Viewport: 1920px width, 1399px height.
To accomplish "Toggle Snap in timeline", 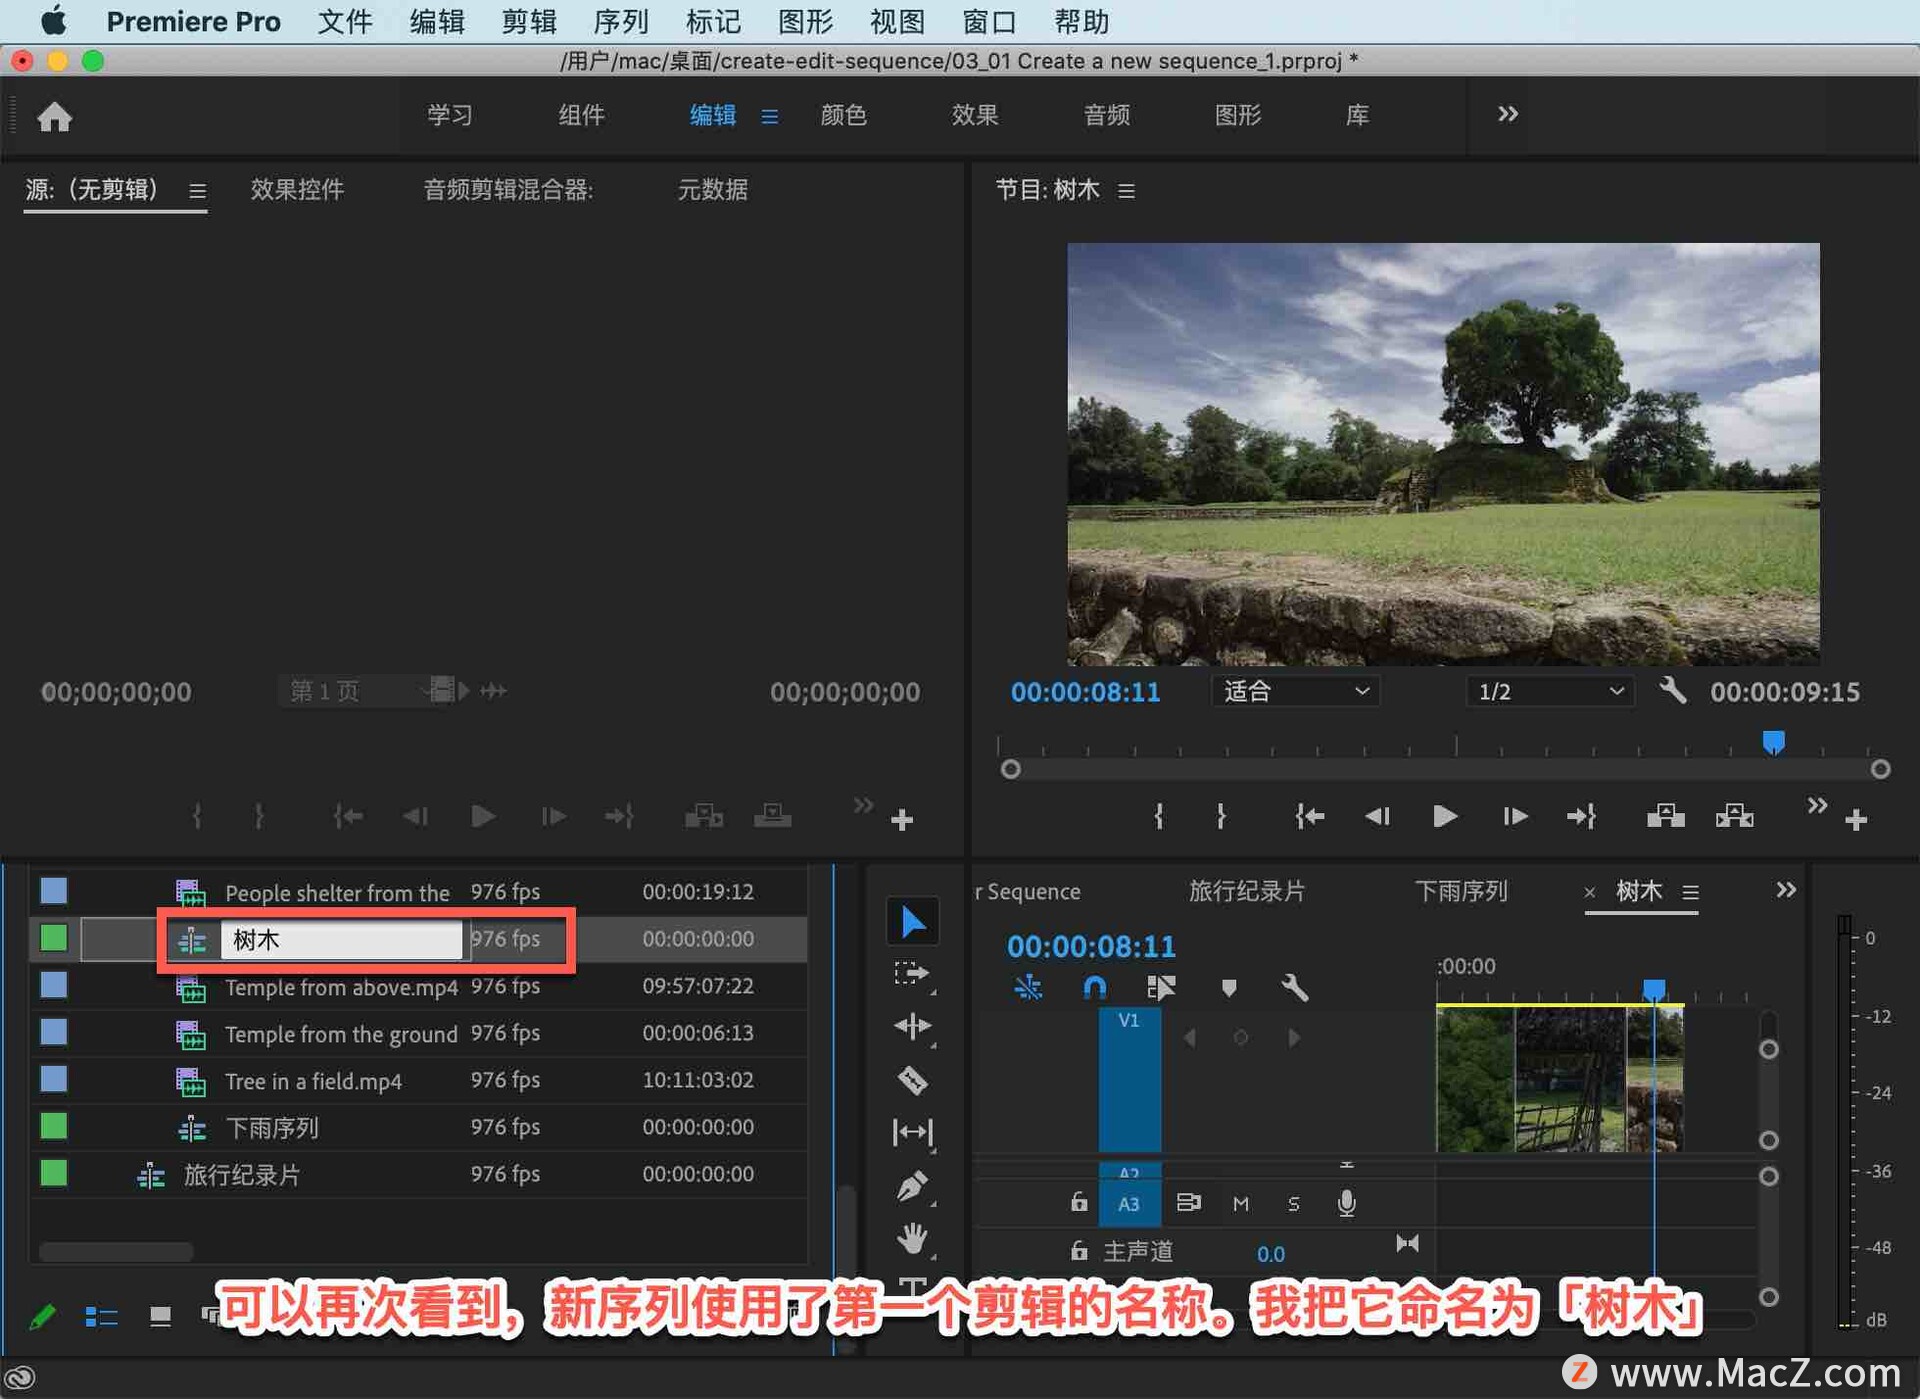I will point(1095,988).
